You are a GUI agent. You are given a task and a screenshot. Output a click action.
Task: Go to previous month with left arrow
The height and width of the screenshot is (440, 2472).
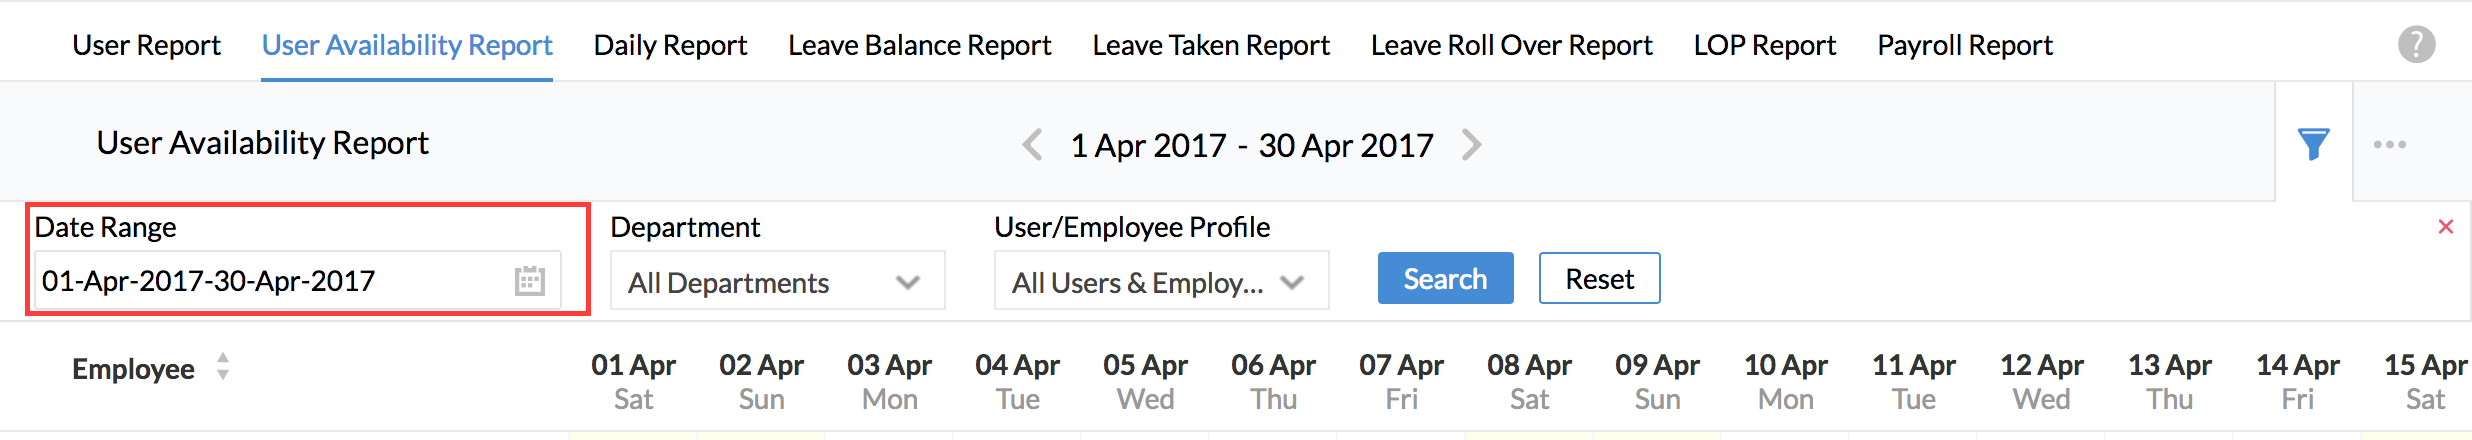1032,145
